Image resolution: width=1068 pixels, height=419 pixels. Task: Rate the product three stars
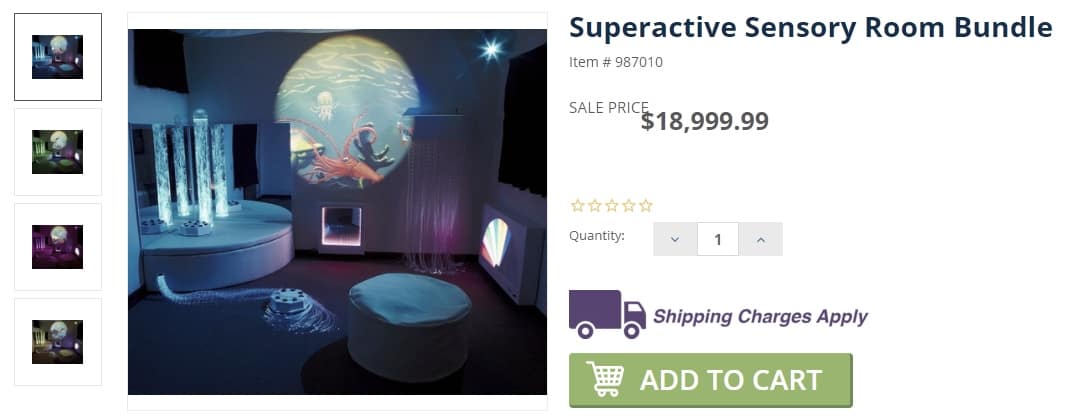(x=612, y=205)
